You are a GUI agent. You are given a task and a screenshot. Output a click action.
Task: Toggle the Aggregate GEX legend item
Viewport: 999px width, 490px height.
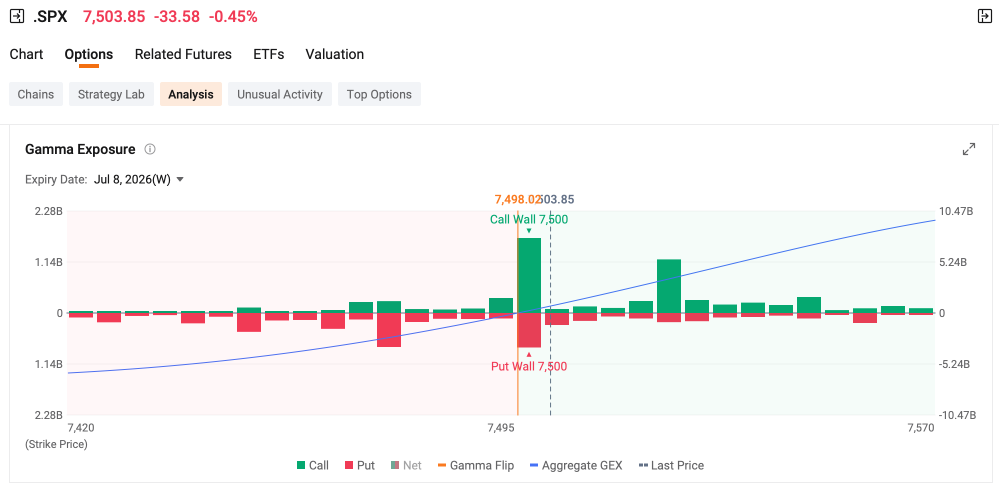tap(576, 465)
